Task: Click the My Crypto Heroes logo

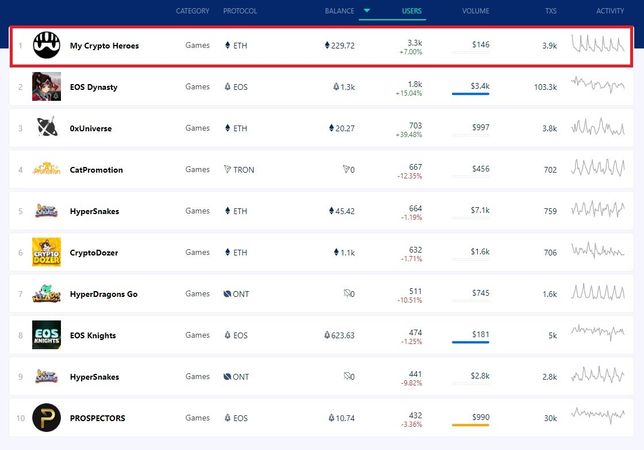Action: point(46,45)
